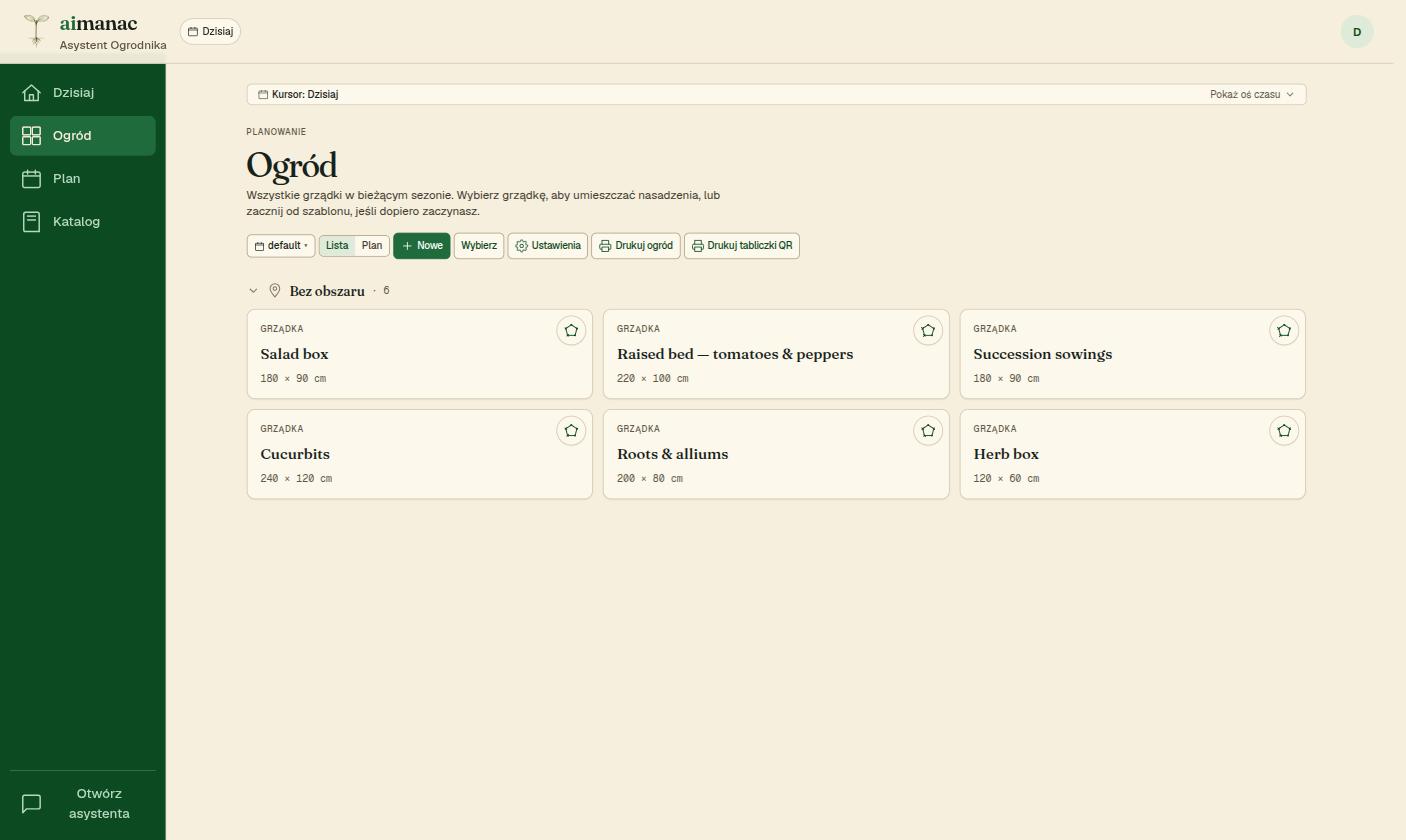1406x840 pixels.
Task: Click the polygon icon on Roots & alliums card
Action: tap(928, 431)
